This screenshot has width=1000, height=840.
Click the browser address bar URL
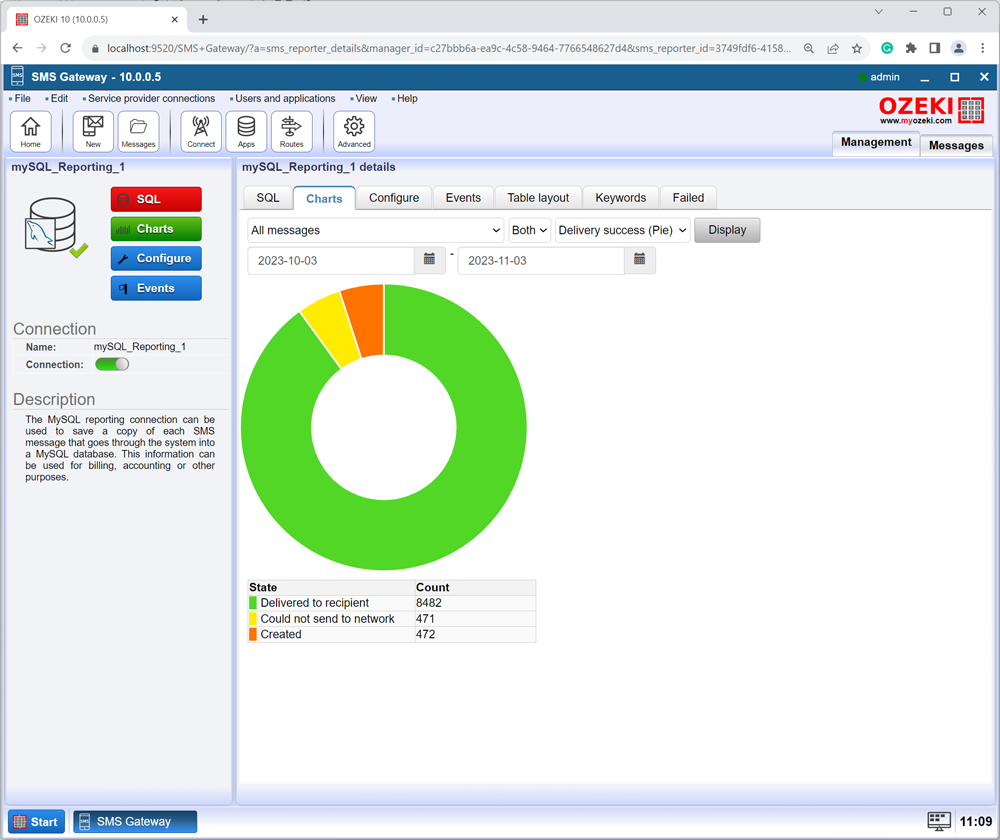tap(448, 48)
